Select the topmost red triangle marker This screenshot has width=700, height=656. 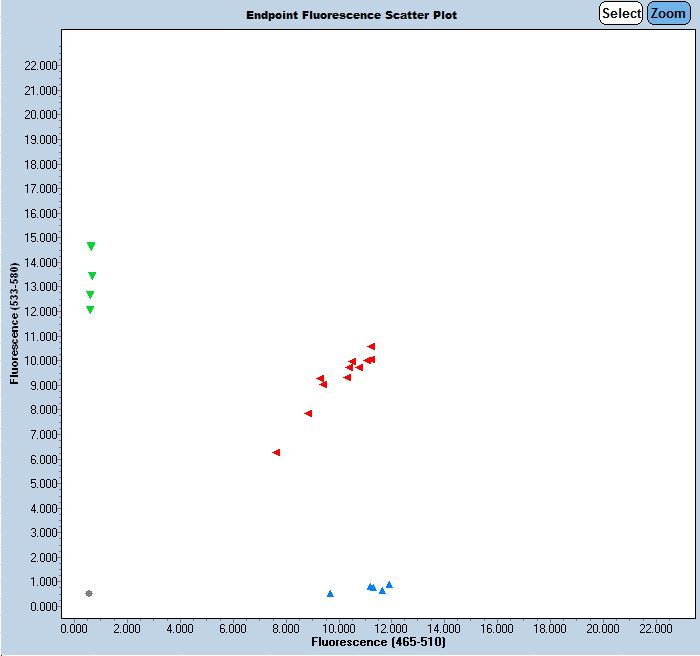371,347
